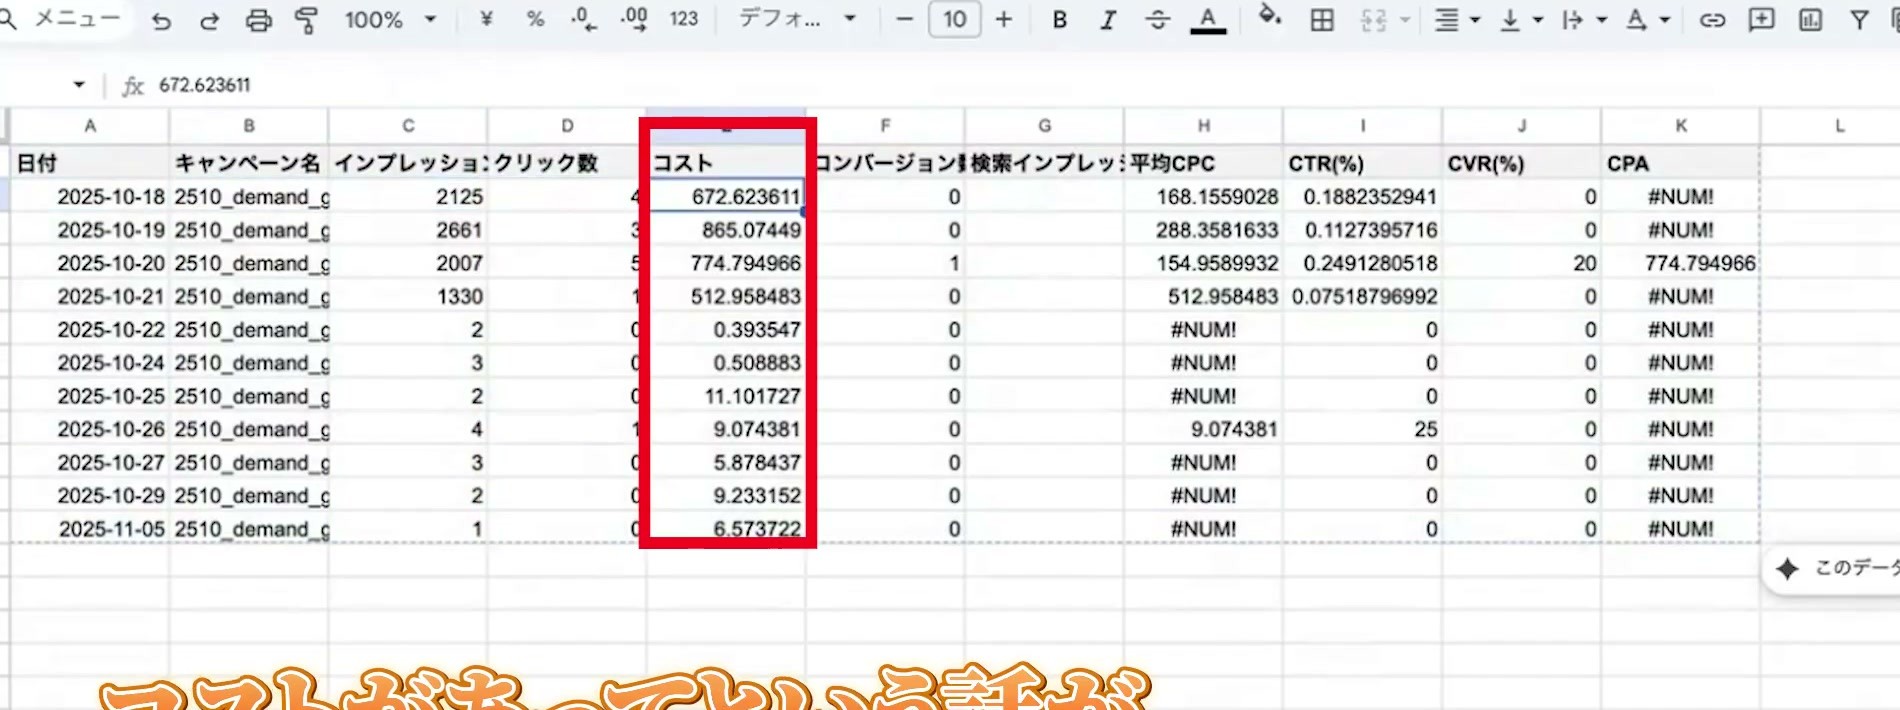Apply the yen currency format

pyautogui.click(x=486, y=19)
